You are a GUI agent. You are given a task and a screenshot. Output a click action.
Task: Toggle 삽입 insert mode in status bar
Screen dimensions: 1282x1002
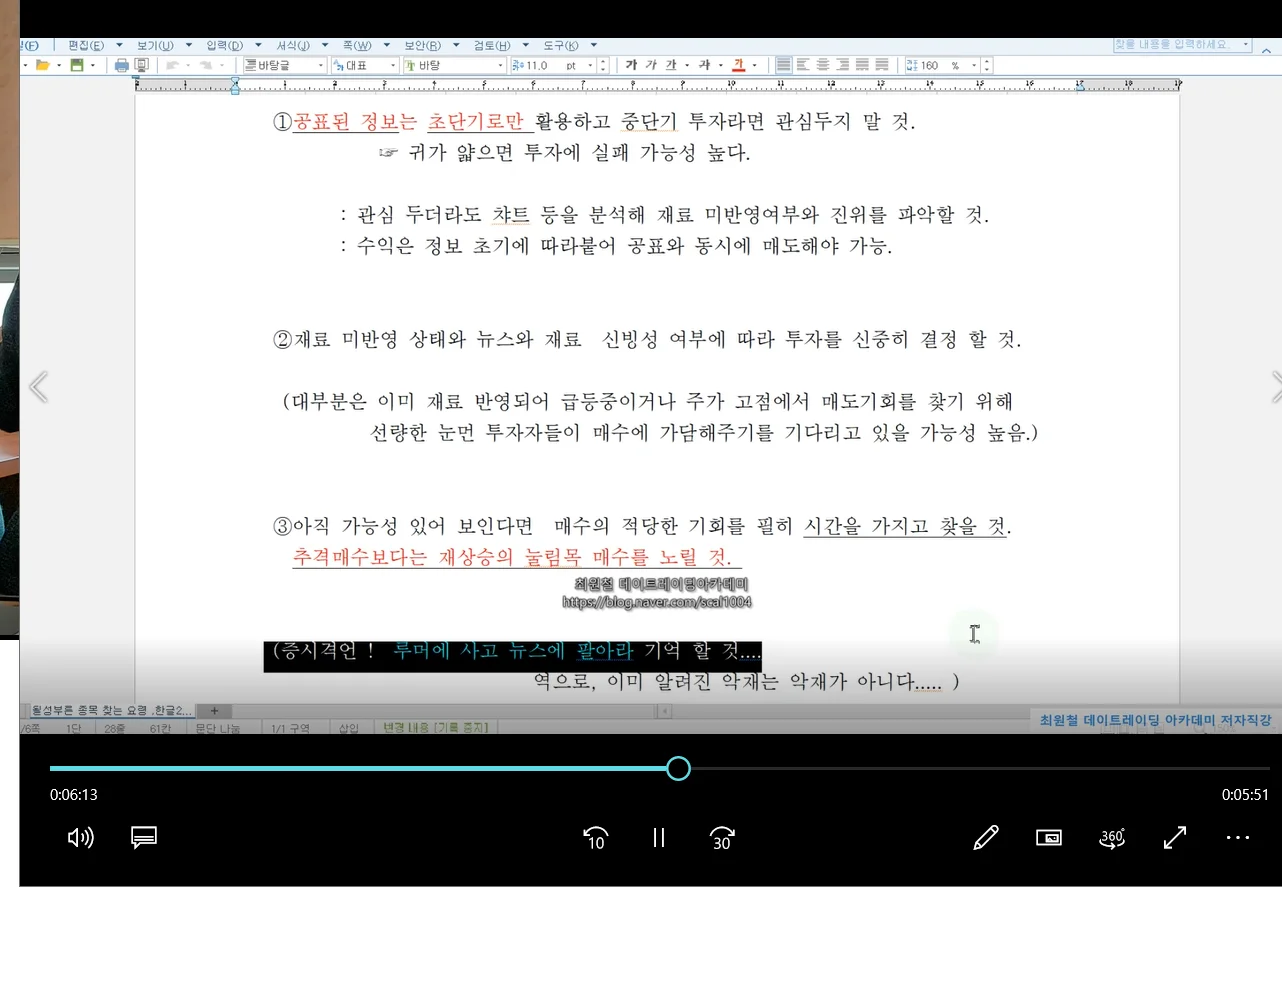[348, 728]
